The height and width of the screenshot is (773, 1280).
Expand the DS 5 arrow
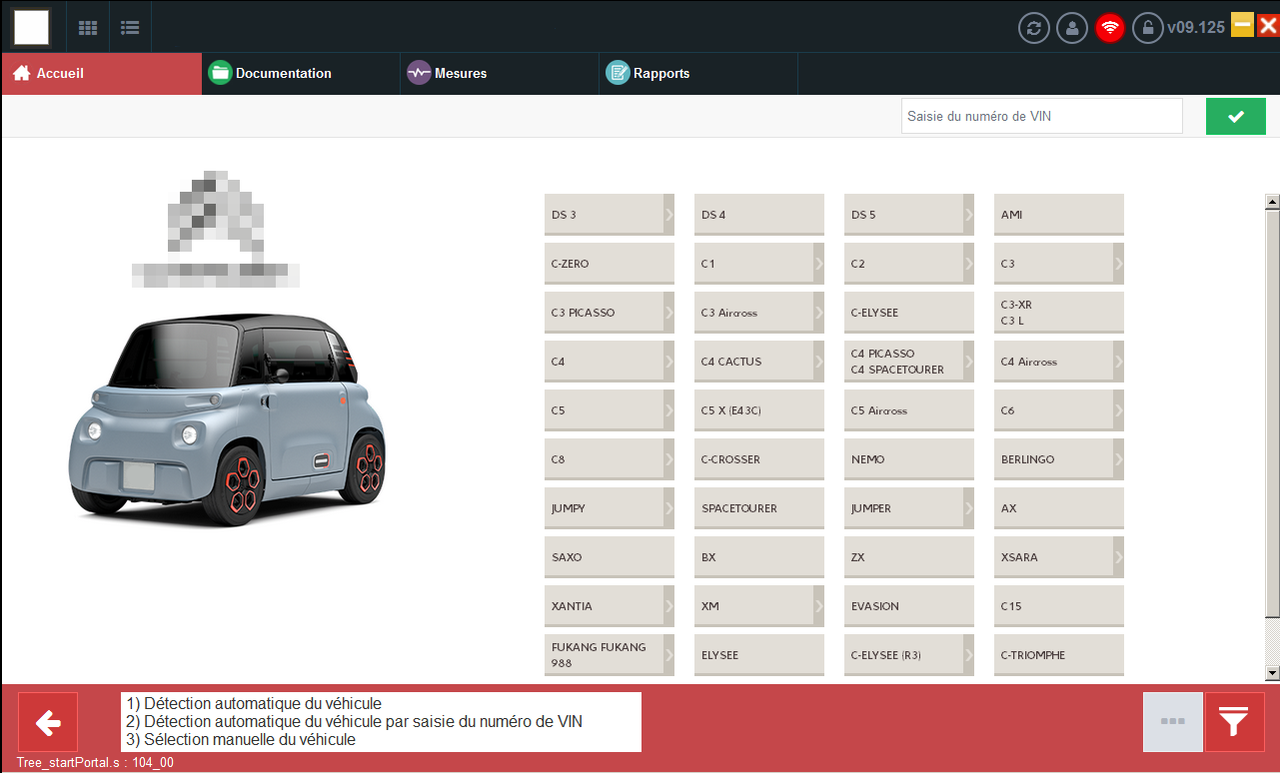coord(969,215)
